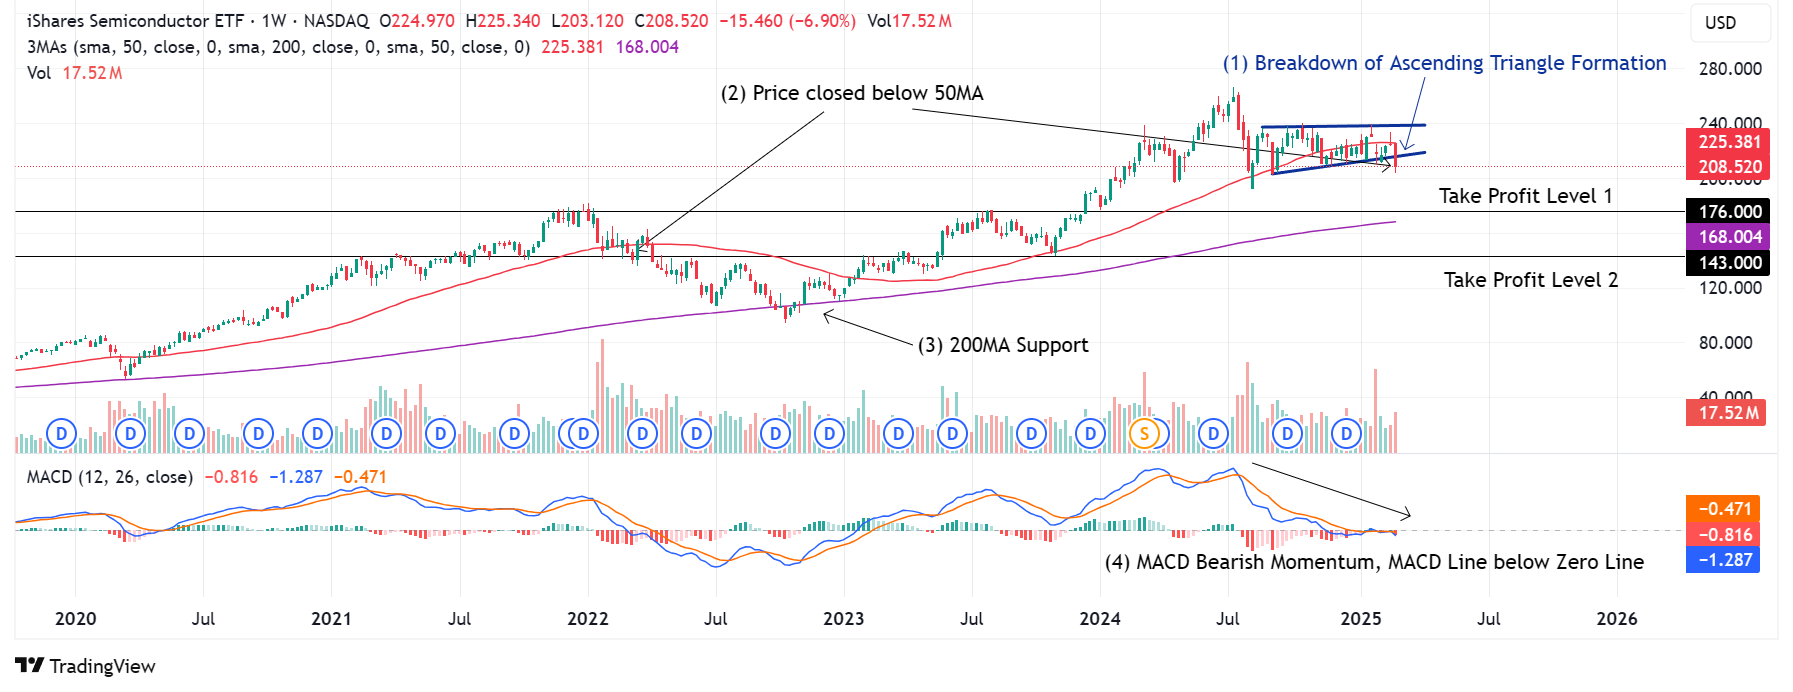This screenshot has height=692, width=1793.
Task: Click the black 143.000 price level label
Action: pos(1728,263)
